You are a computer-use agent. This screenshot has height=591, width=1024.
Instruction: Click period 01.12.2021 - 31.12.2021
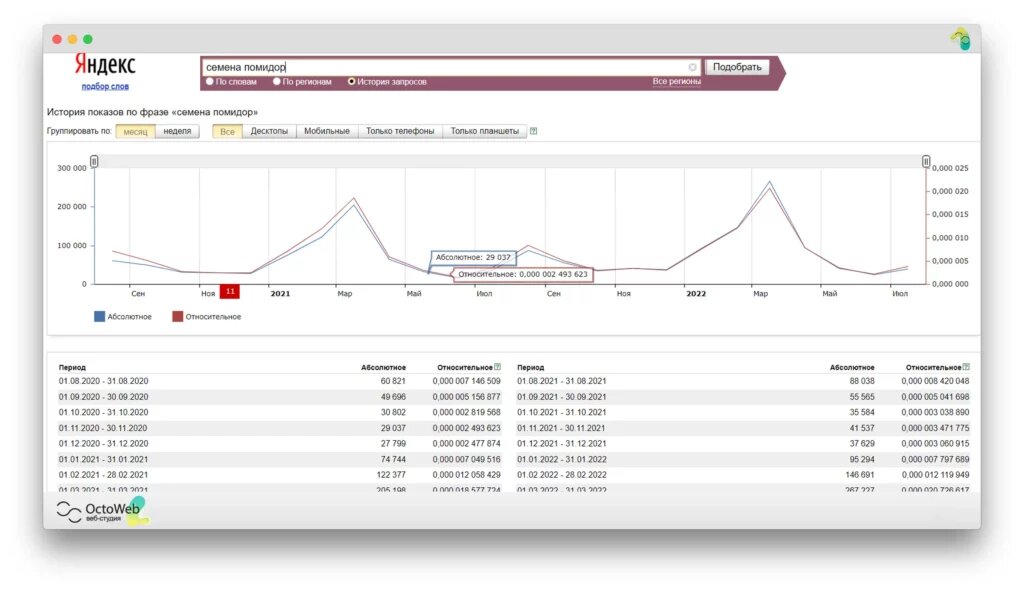pos(562,443)
